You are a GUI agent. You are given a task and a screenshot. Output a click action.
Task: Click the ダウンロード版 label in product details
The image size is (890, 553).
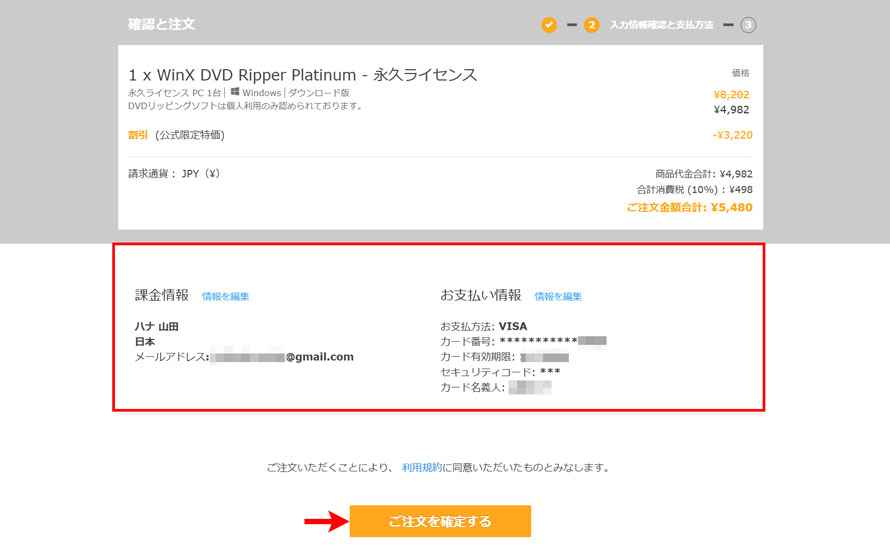tap(318, 93)
